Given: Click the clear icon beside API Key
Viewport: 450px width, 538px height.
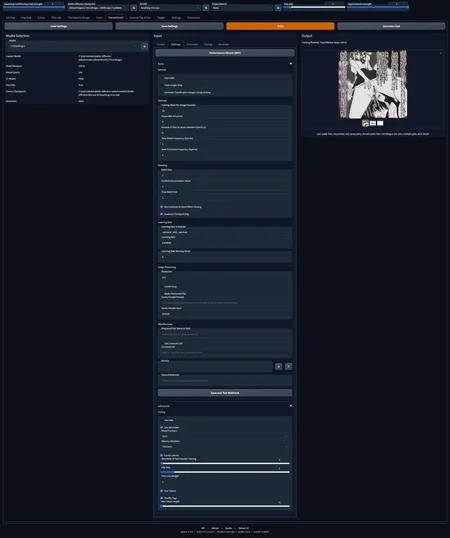Looking at the screenshot, I should tap(288, 366).
